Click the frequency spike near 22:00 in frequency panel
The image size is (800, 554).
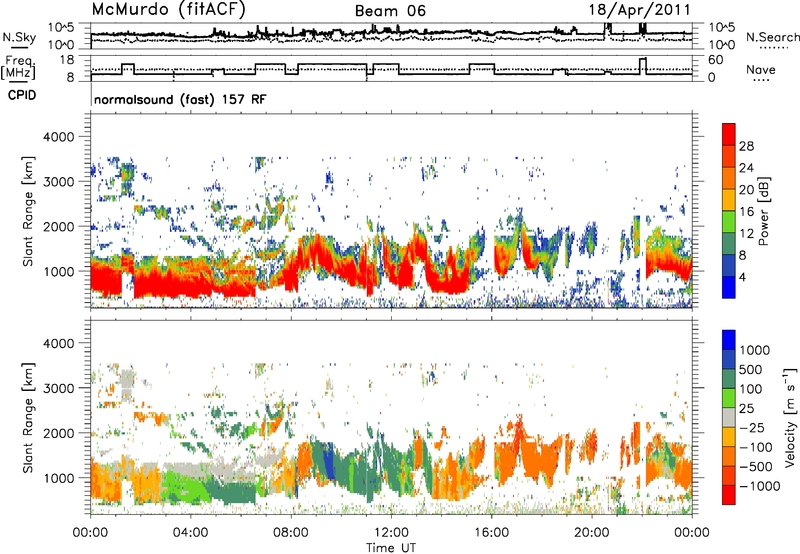tap(643, 66)
